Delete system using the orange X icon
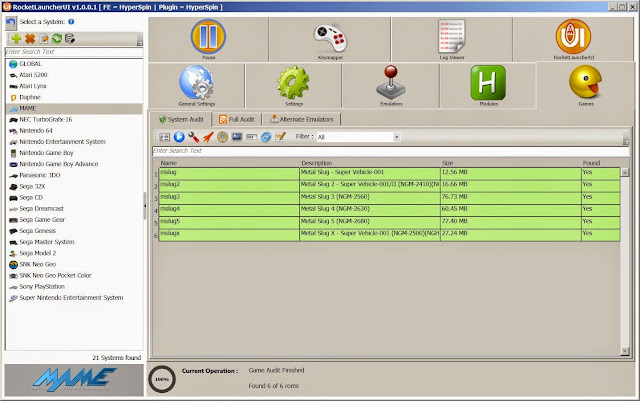Viewport: 640px width, 401px height. click(x=30, y=39)
